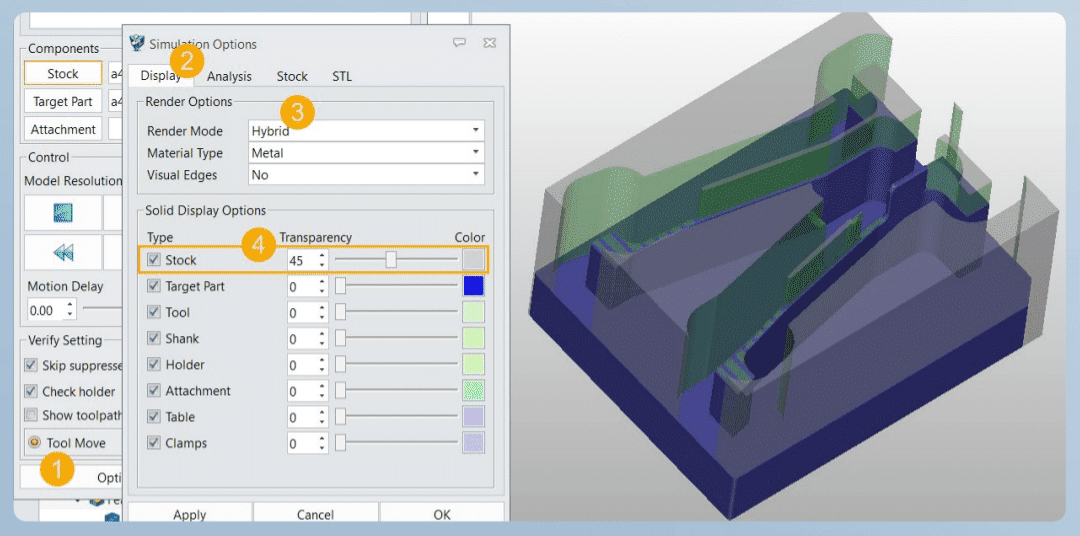The height and width of the screenshot is (536, 1080).
Task: Click the Attachment transparency value field
Action: pyautogui.click(x=307, y=391)
